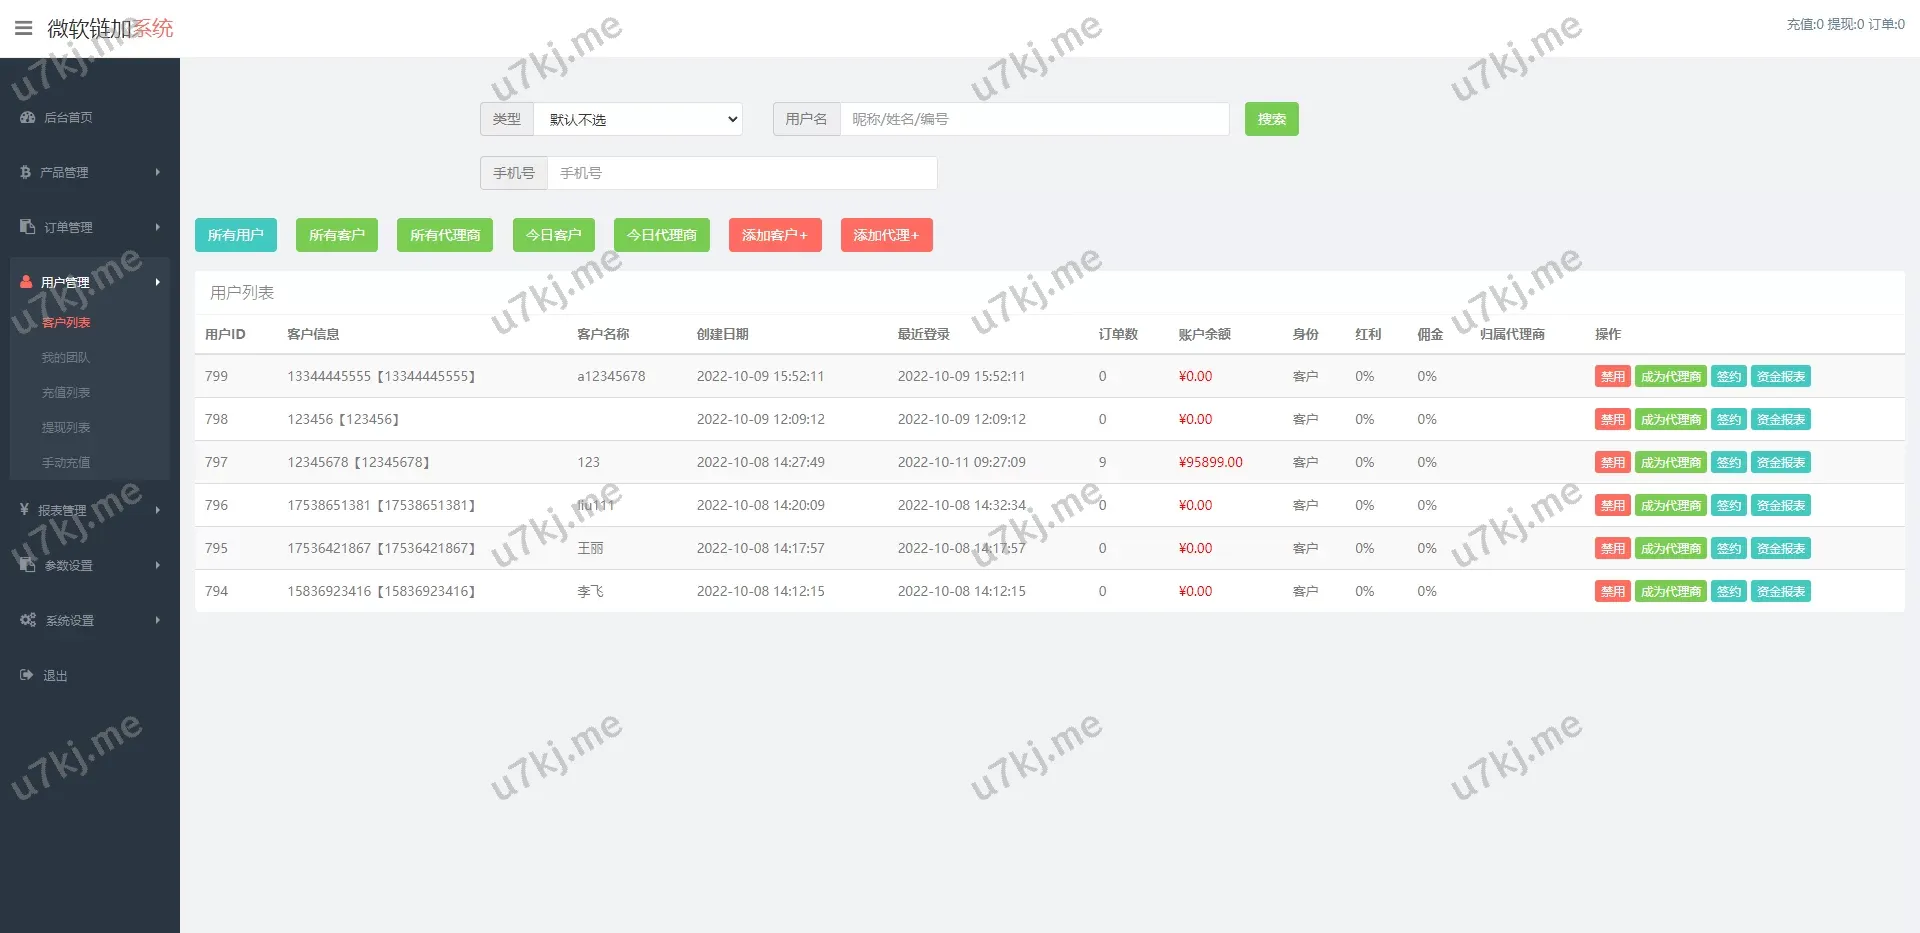Viewport: 1920px width, 933px height.
Task: Click the bitcoin icon beside 产品管理
Action: click(25, 172)
